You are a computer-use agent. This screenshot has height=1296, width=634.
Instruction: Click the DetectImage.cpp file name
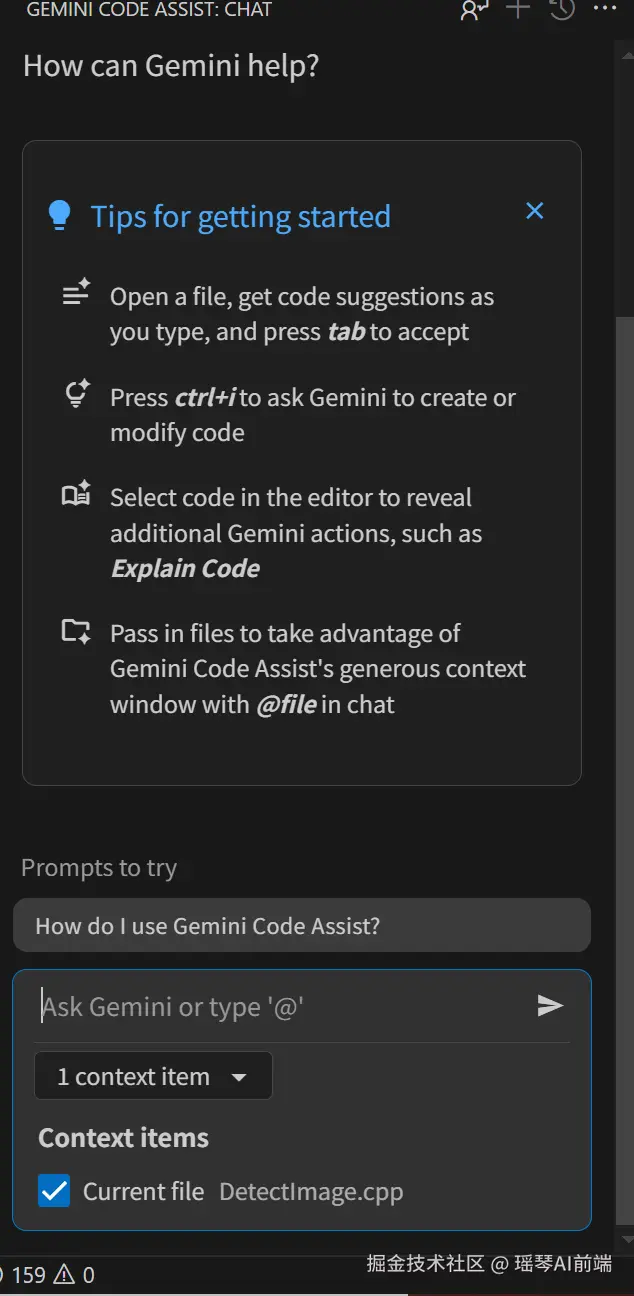(x=311, y=1192)
